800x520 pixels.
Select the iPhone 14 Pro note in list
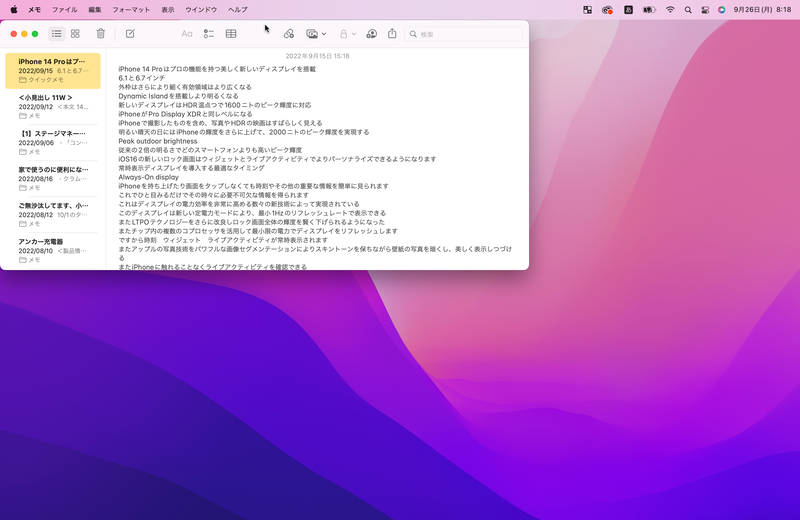click(53, 70)
